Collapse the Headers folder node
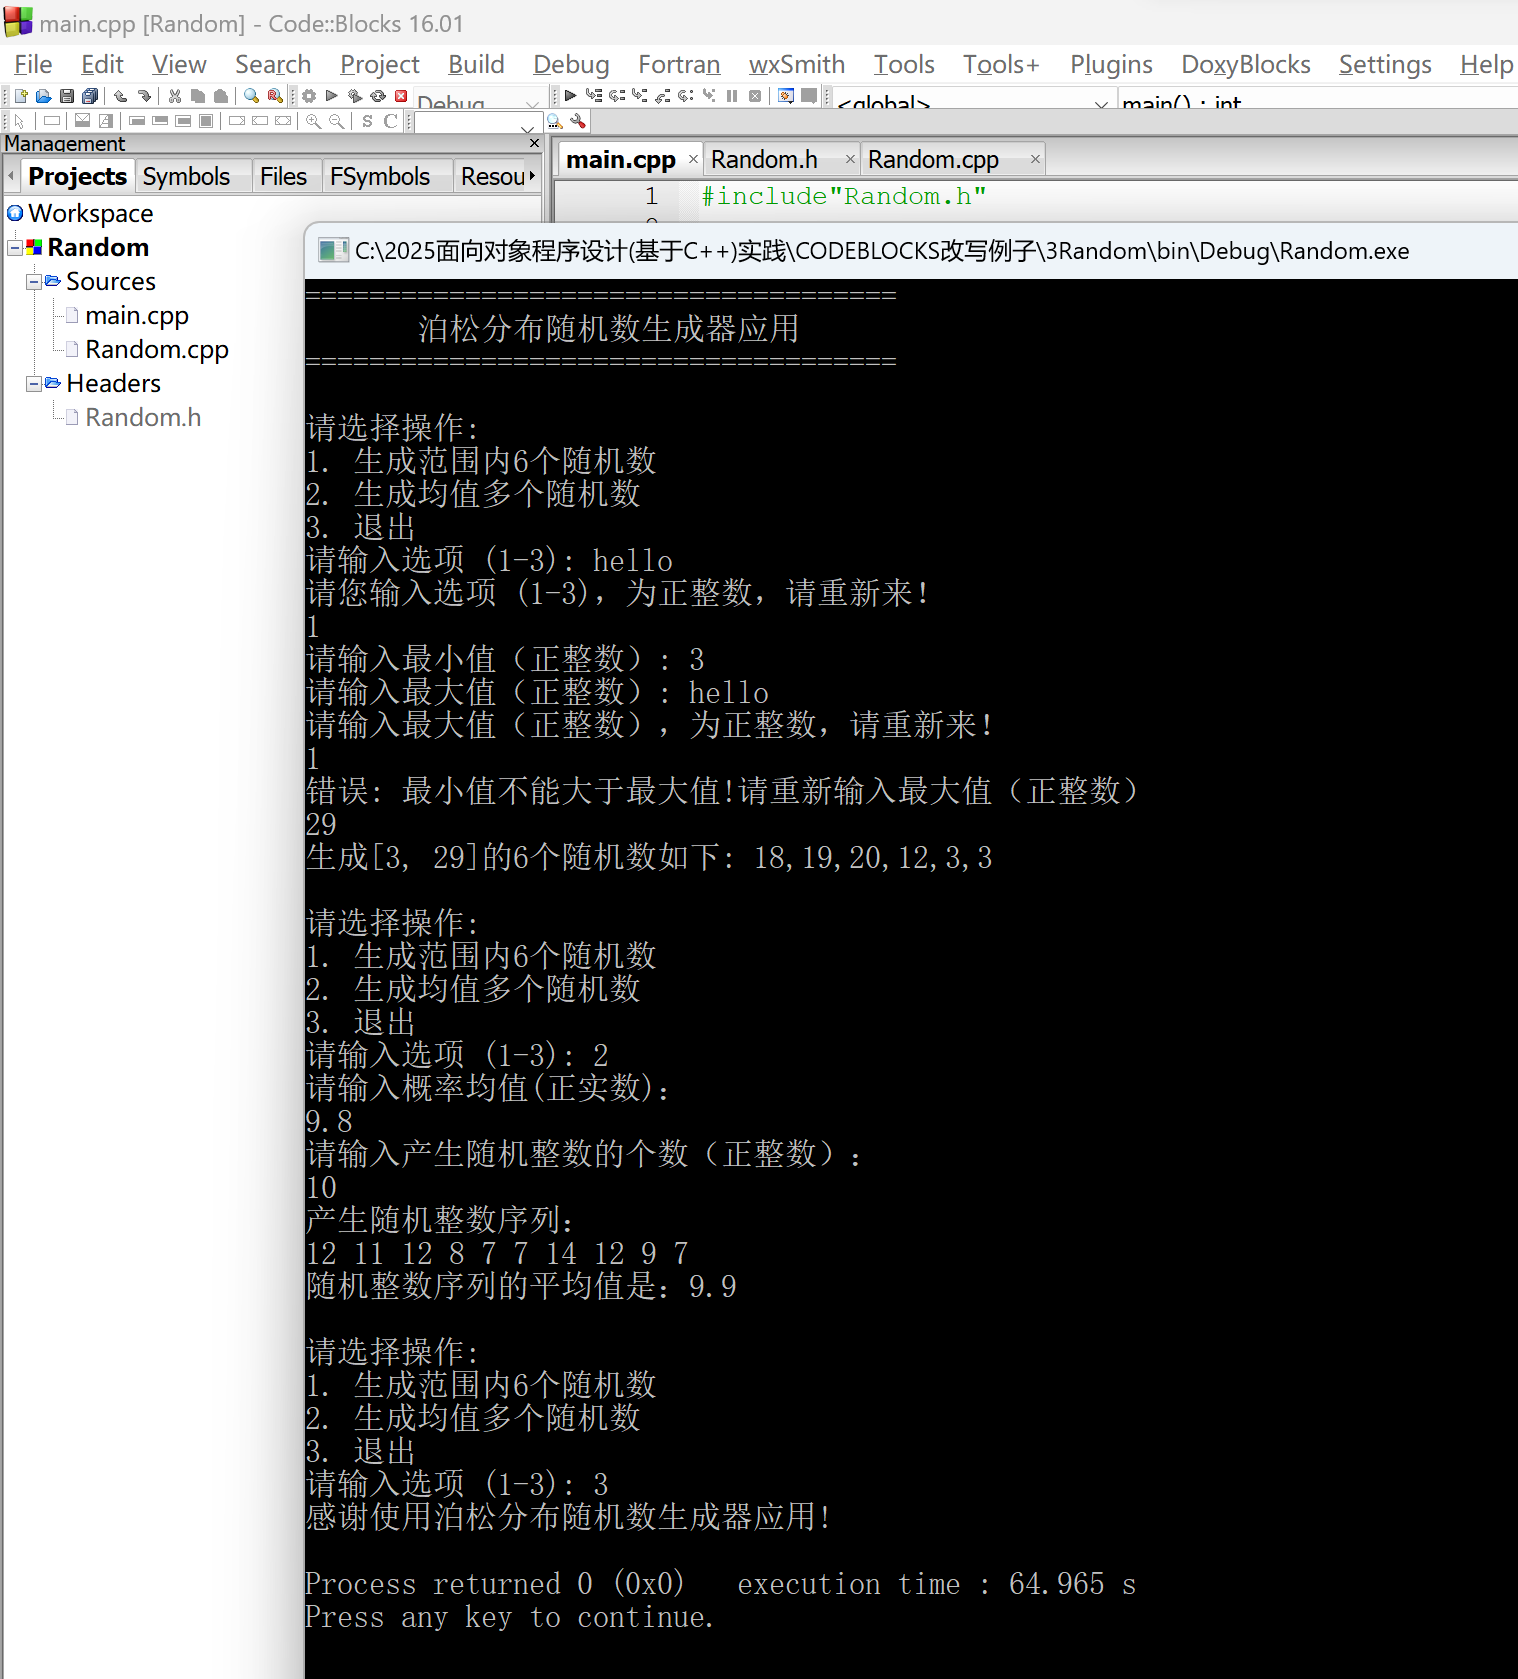The image size is (1518, 1679). tap(33, 384)
